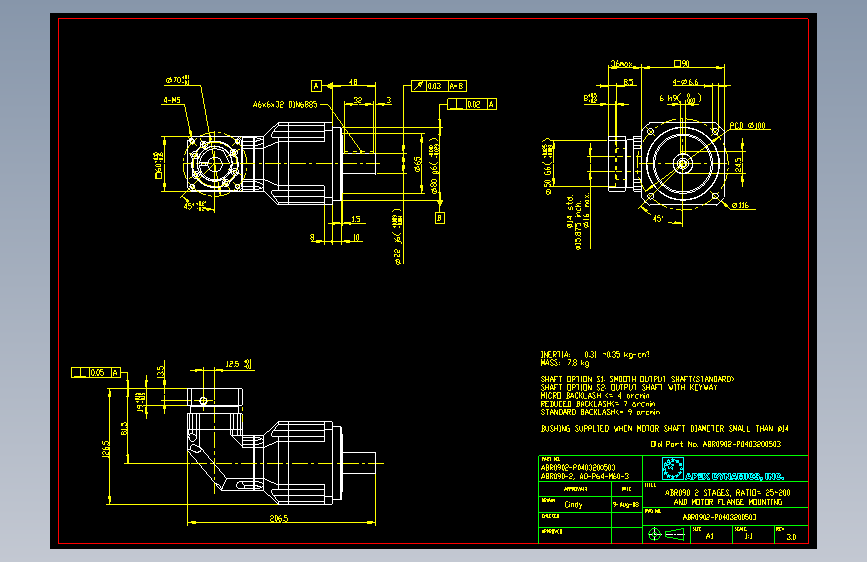Select the 10 dimension below the flange
This screenshot has height=562, width=867.
tap(356, 237)
